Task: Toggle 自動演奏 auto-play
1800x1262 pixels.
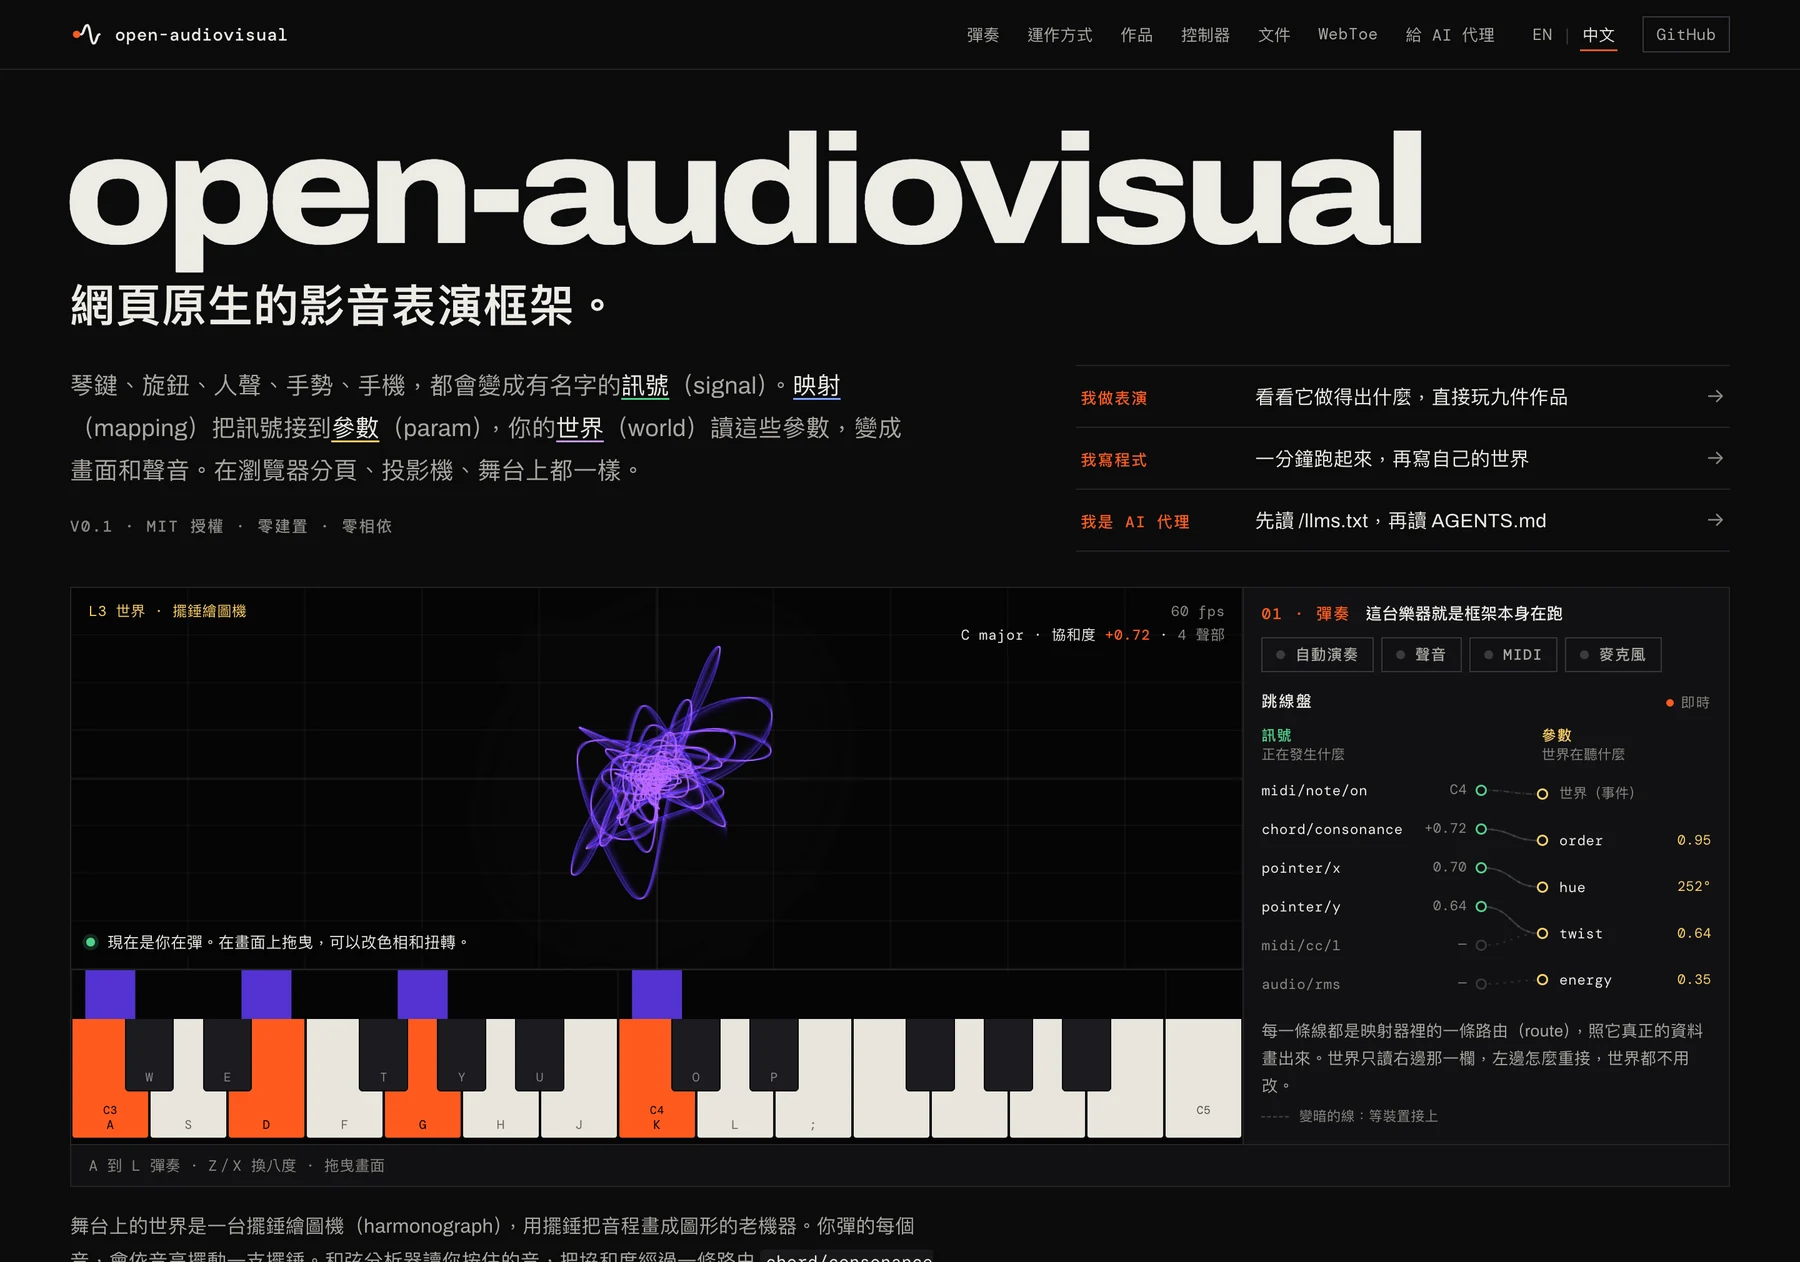Action: [1317, 655]
